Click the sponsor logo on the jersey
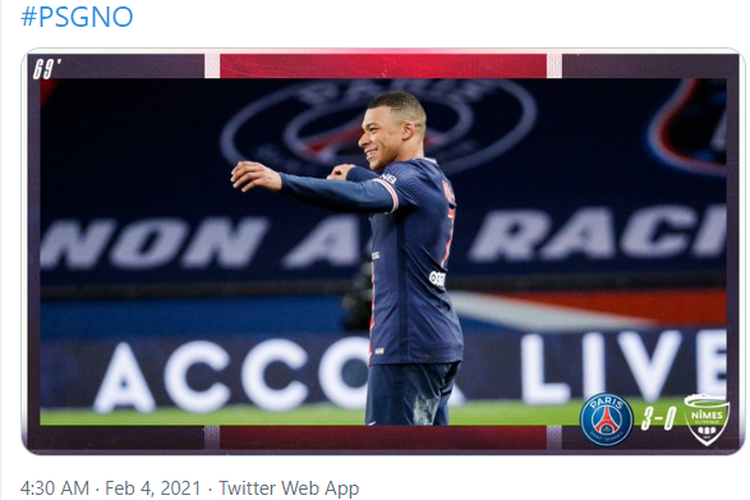The image size is (750, 500). [438, 278]
